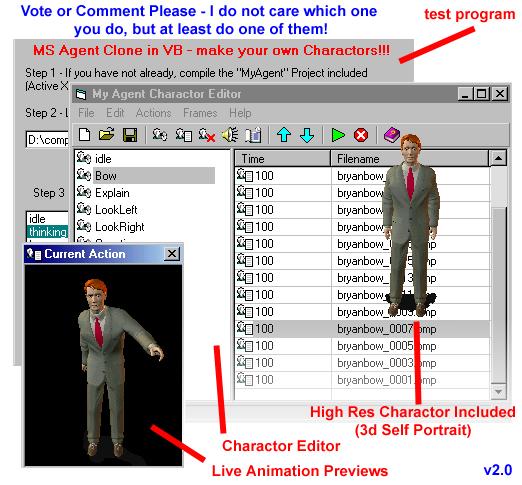The width and height of the screenshot is (522, 485).
Task: Stop playback with the red stop icon
Action: click(361, 135)
